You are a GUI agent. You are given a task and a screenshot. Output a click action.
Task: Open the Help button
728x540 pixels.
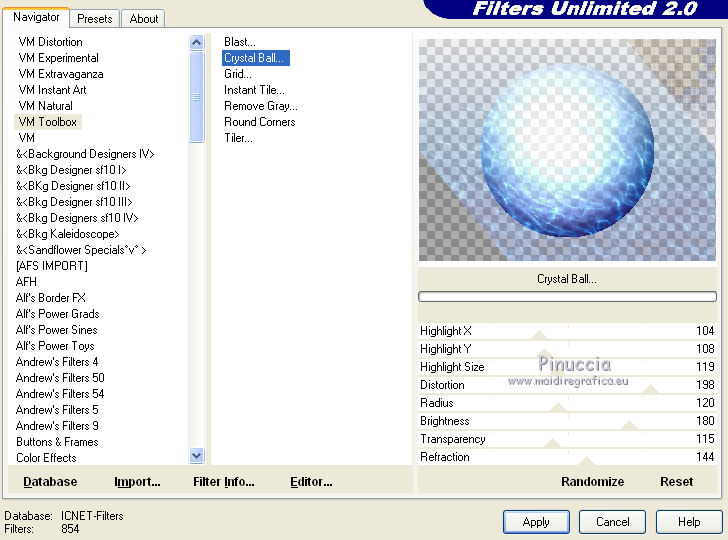tap(689, 522)
